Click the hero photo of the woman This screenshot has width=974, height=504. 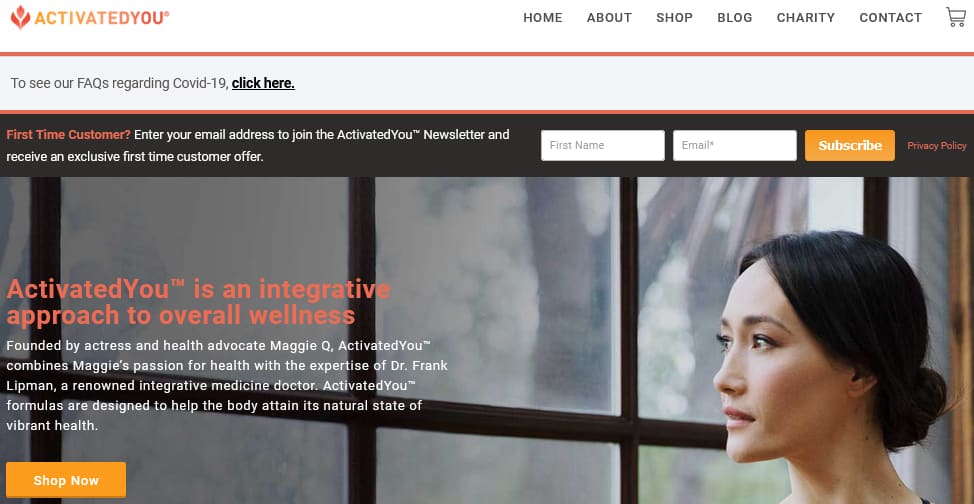[x=832, y=367]
